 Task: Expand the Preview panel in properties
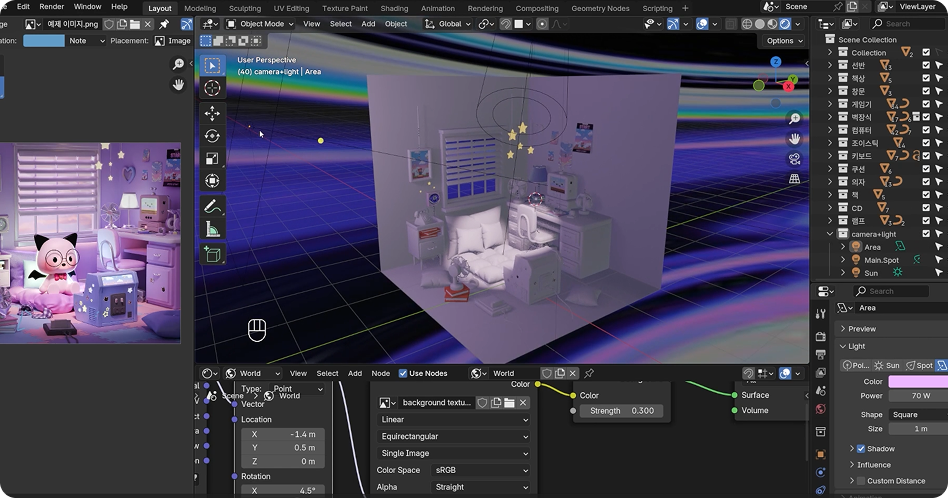click(x=861, y=328)
